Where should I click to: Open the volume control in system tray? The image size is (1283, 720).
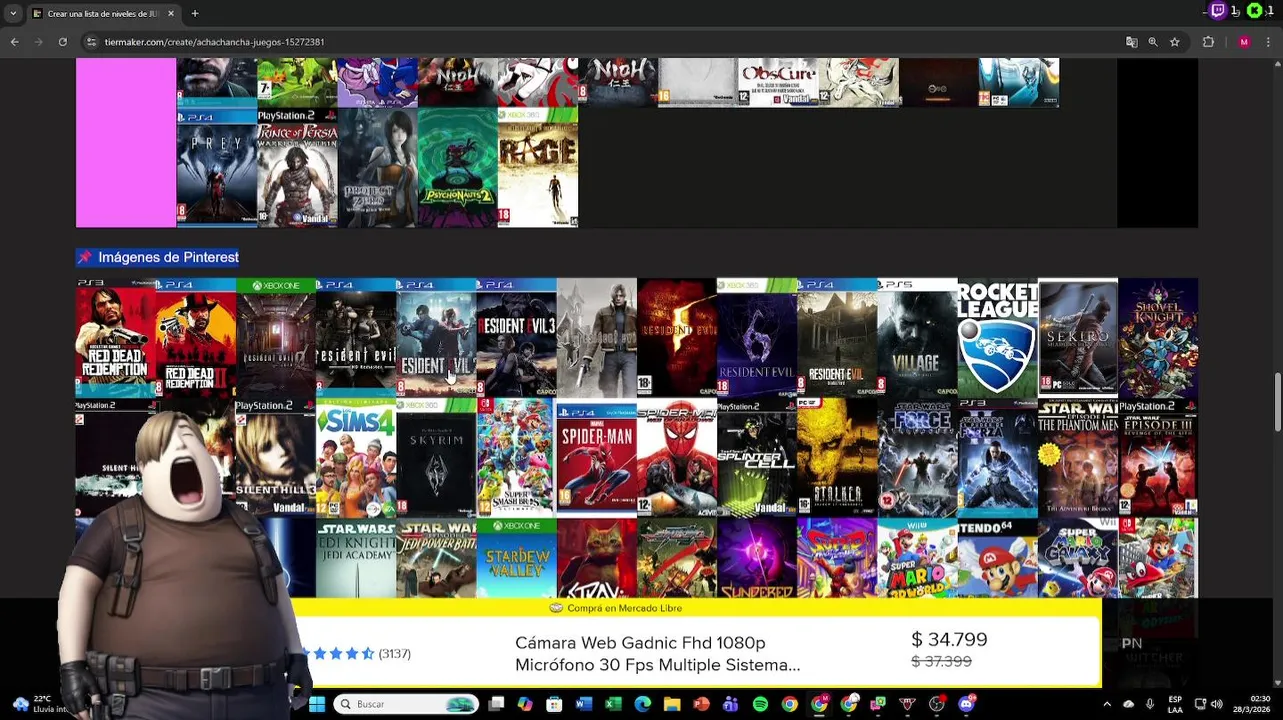coord(1217,704)
